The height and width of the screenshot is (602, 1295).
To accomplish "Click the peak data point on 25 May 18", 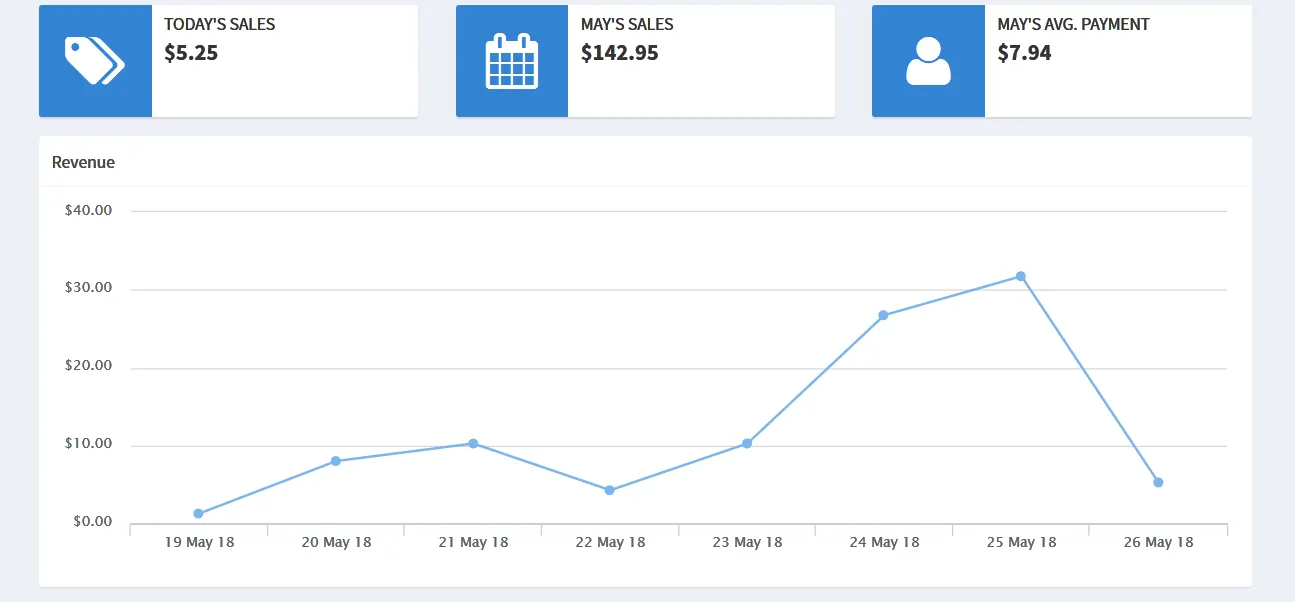I will click(1021, 276).
